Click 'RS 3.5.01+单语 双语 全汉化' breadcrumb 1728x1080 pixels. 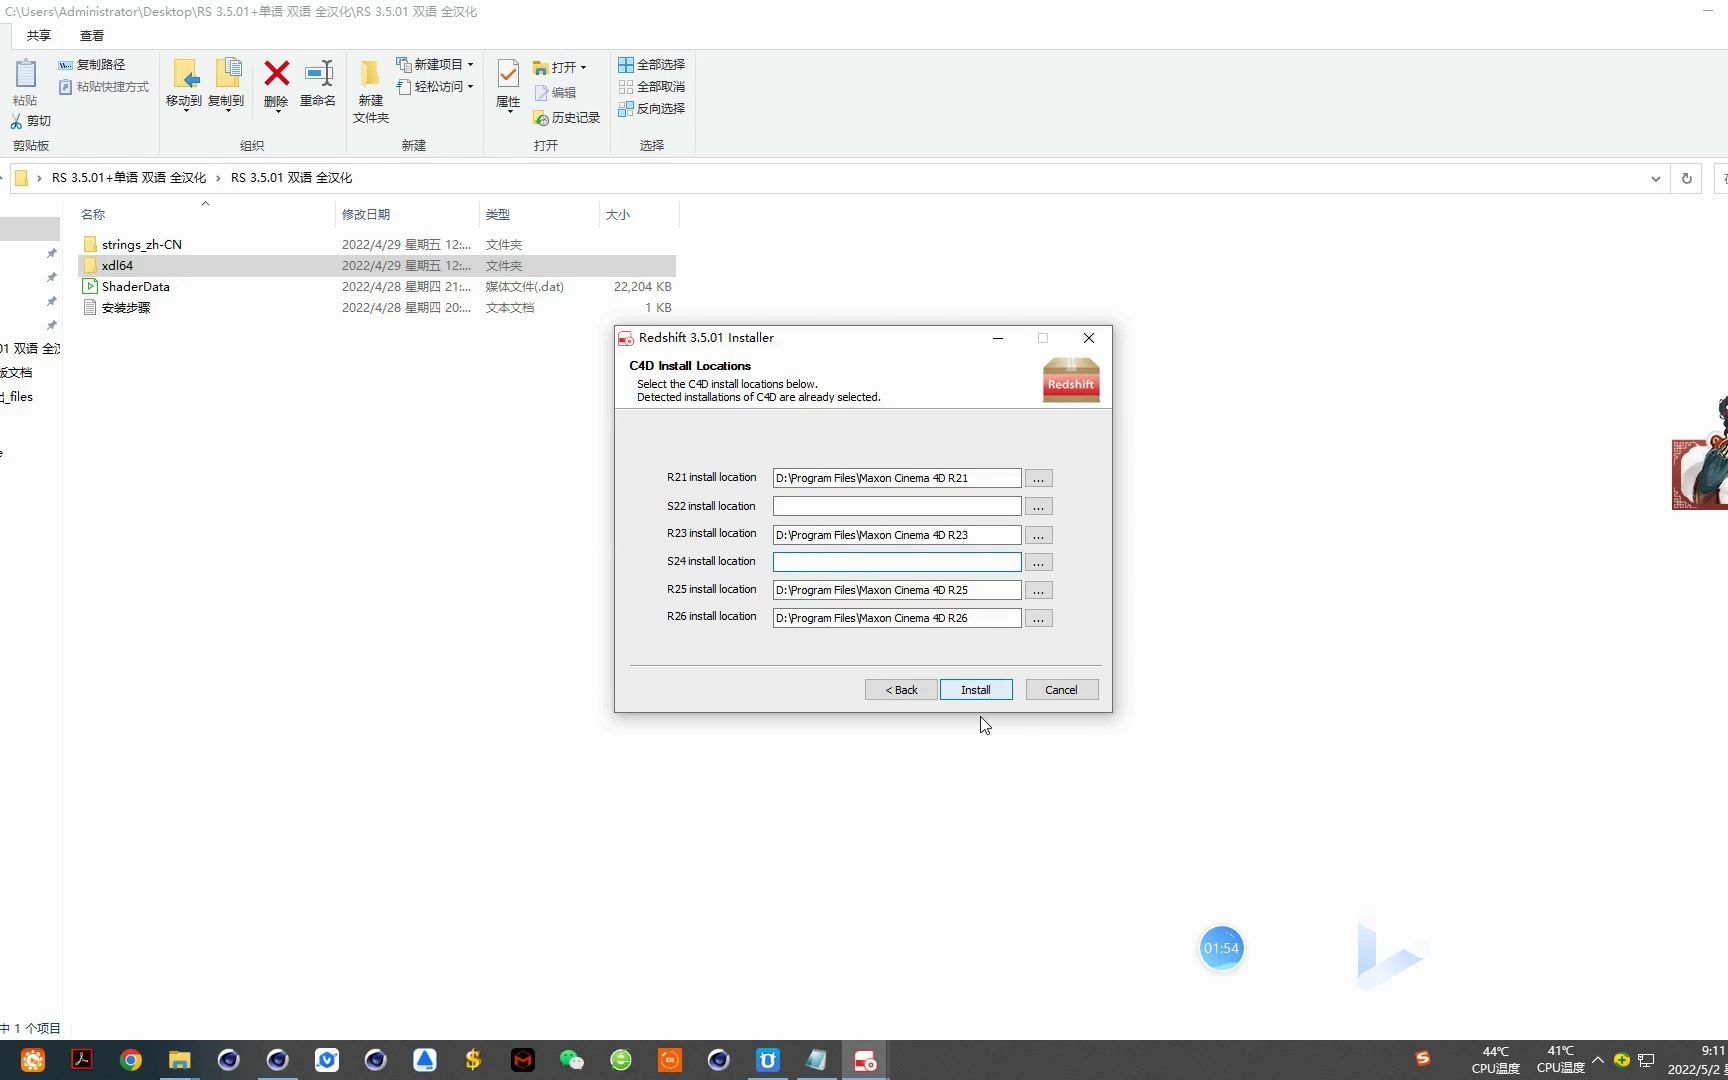[x=129, y=178]
